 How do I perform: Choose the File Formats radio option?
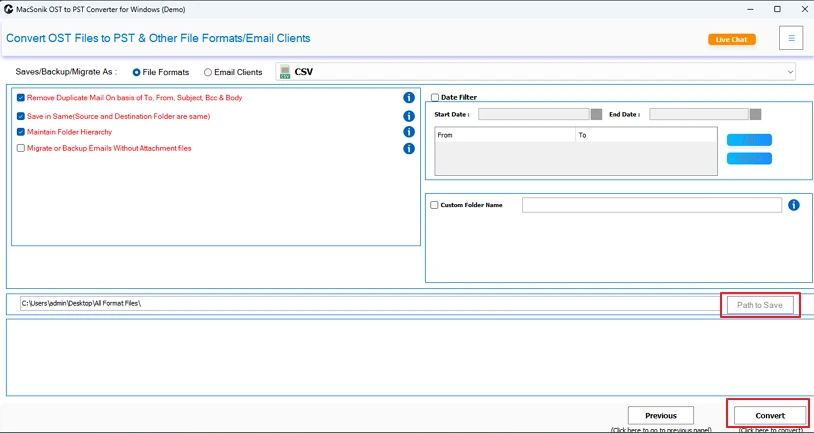point(137,72)
